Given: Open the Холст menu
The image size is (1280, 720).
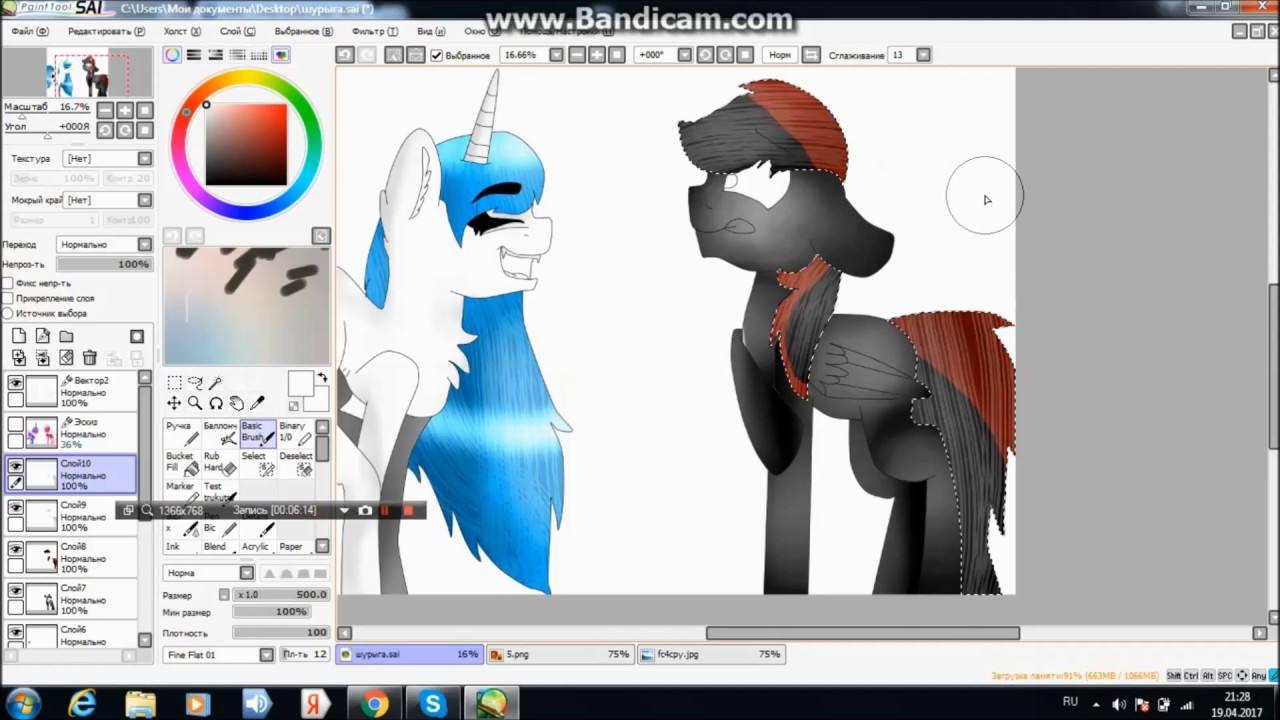Looking at the screenshot, I should coord(181,31).
